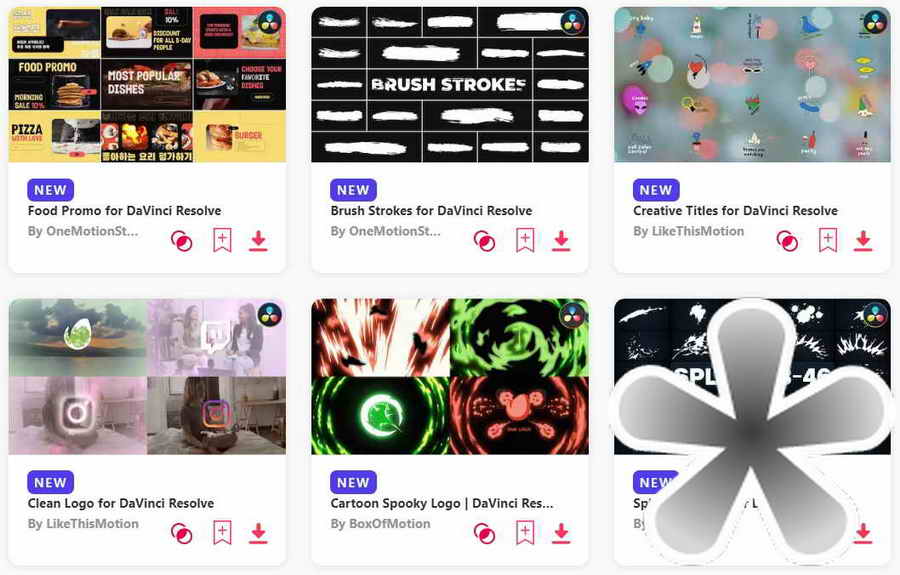Viewport: 900px width, 575px height.
Task: Download Brush Strokes for DaVinci Resolve
Action: coord(561,241)
